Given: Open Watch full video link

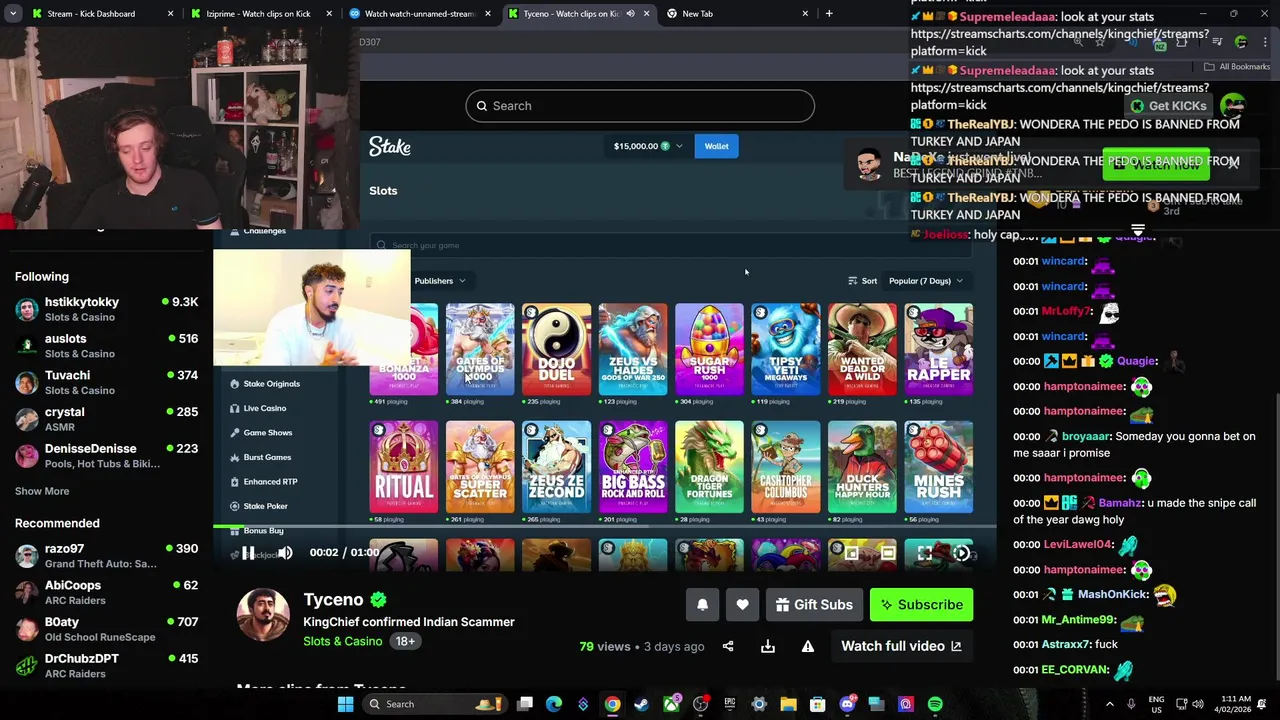Looking at the screenshot, I should (901, 646).
